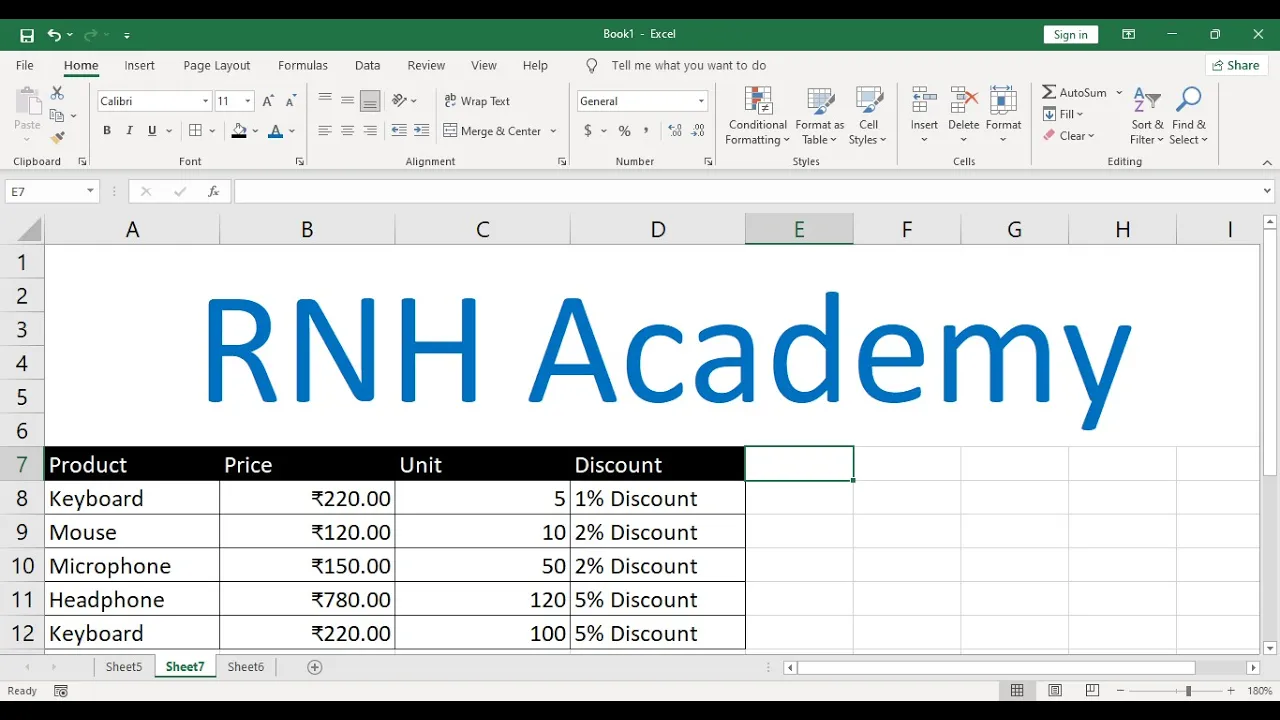
Task: Click the Tell me what you want to do box
Action: pyautogui.click(x=688, y=65)
